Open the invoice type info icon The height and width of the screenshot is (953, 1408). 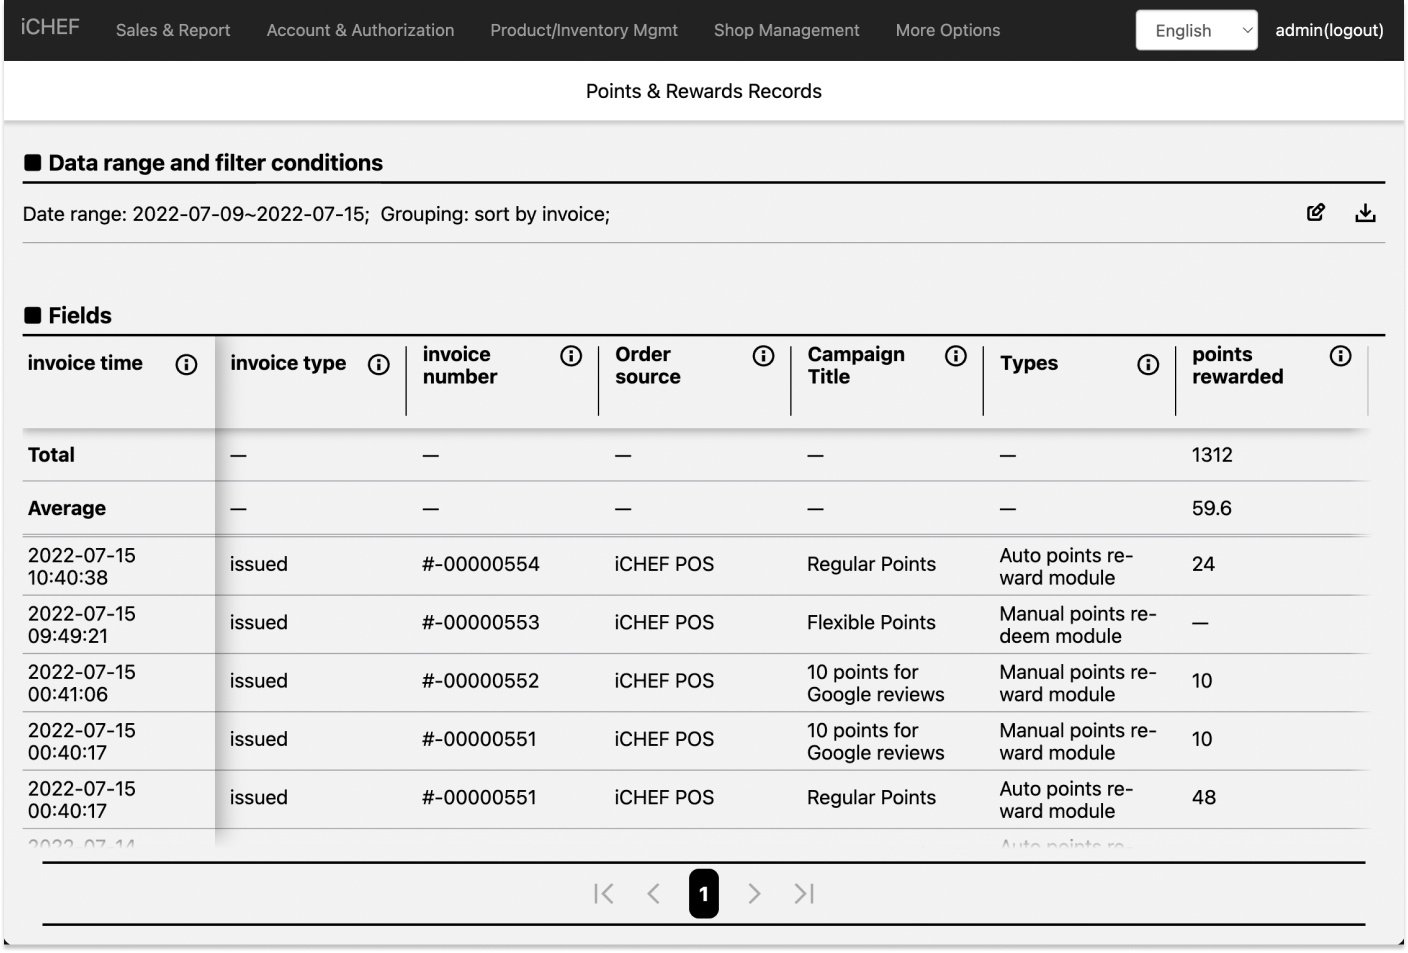[379, 365]
